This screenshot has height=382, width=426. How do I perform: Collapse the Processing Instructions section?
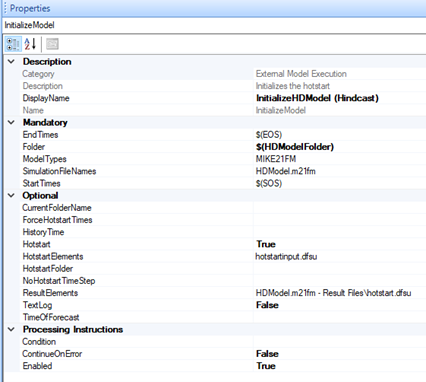(11, 329)
